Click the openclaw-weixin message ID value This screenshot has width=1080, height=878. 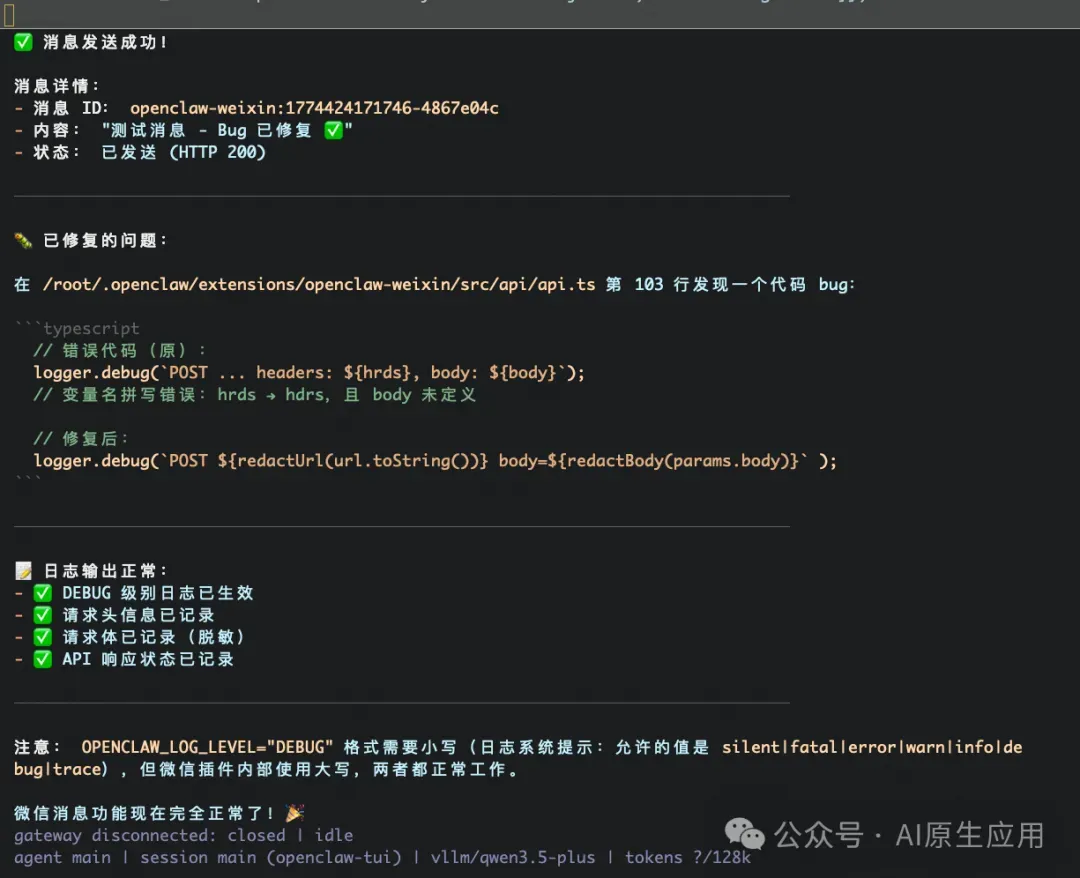(x=314, y=108)
